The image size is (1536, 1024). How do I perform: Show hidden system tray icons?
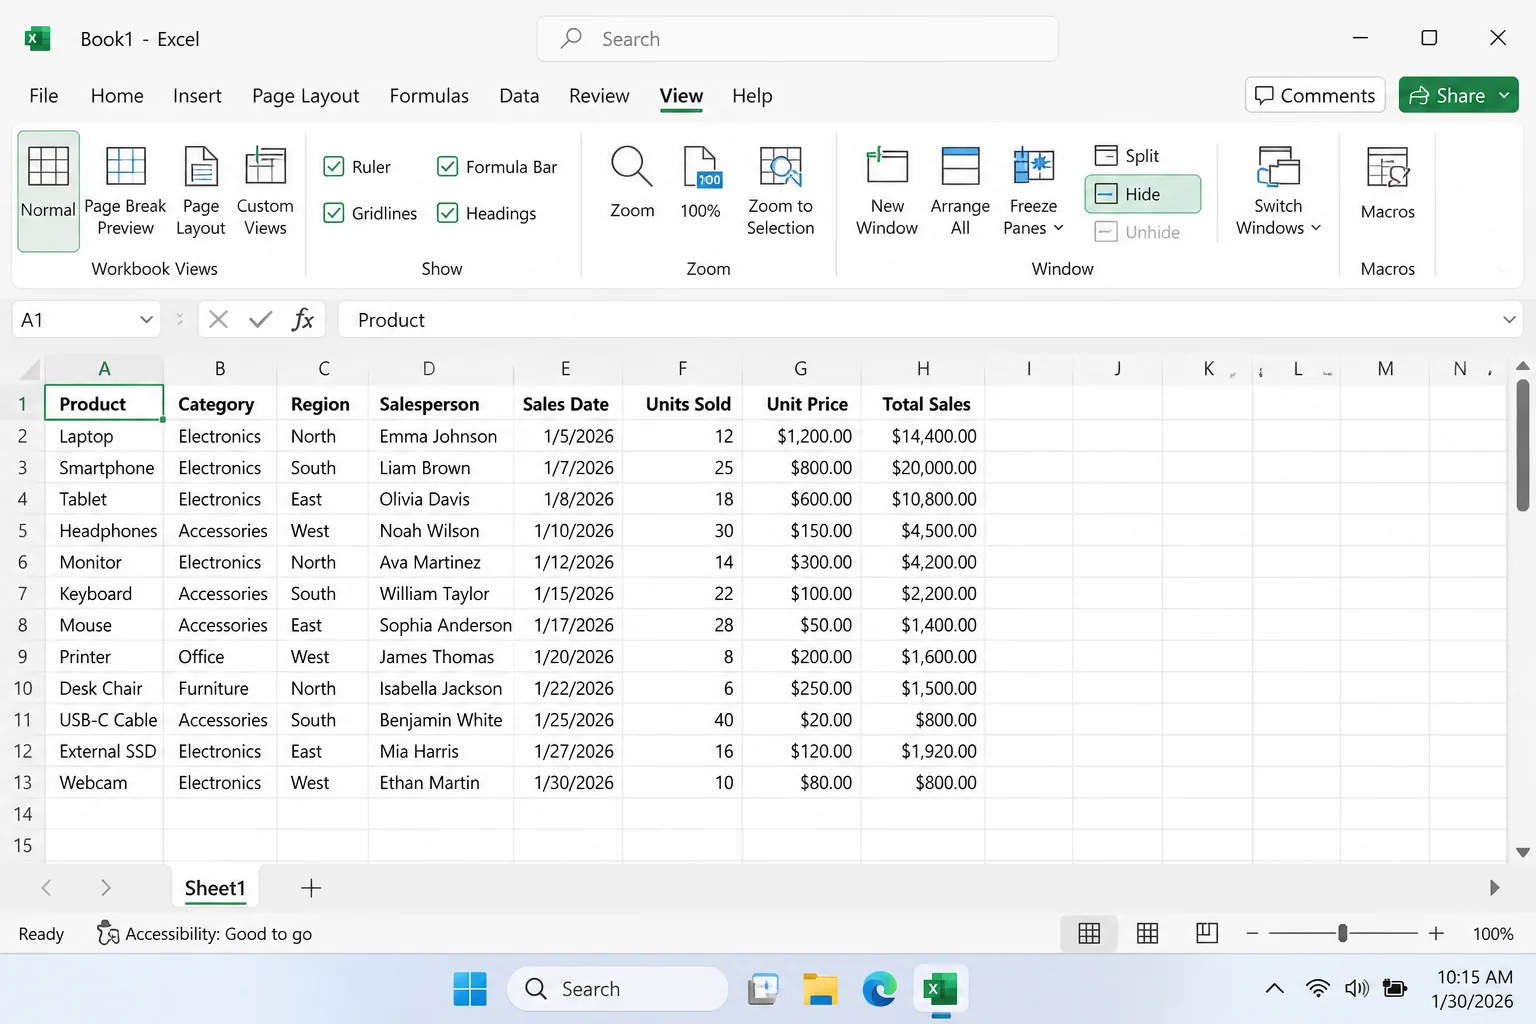coord(1274,989)
